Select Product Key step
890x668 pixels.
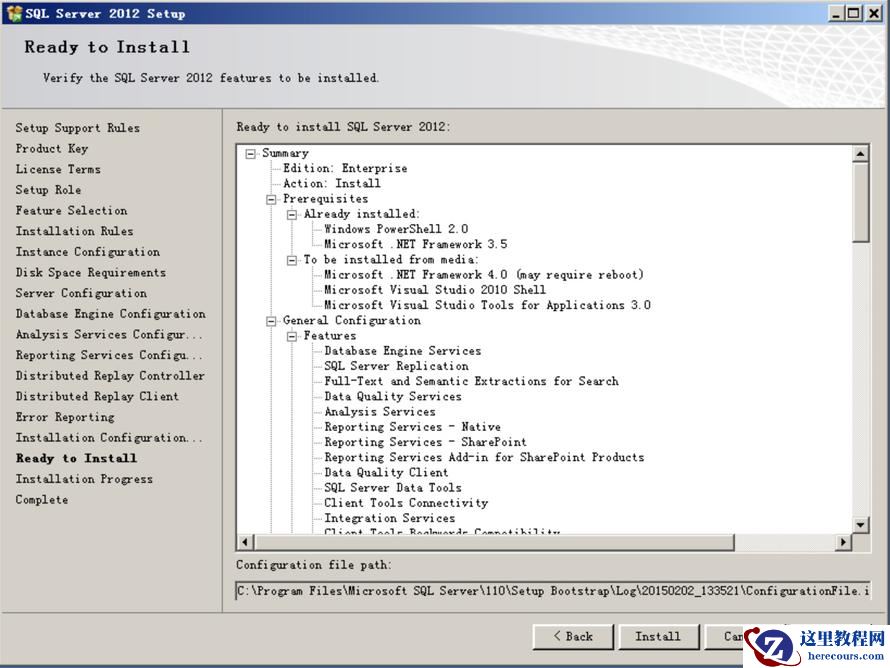click(52, 148)
